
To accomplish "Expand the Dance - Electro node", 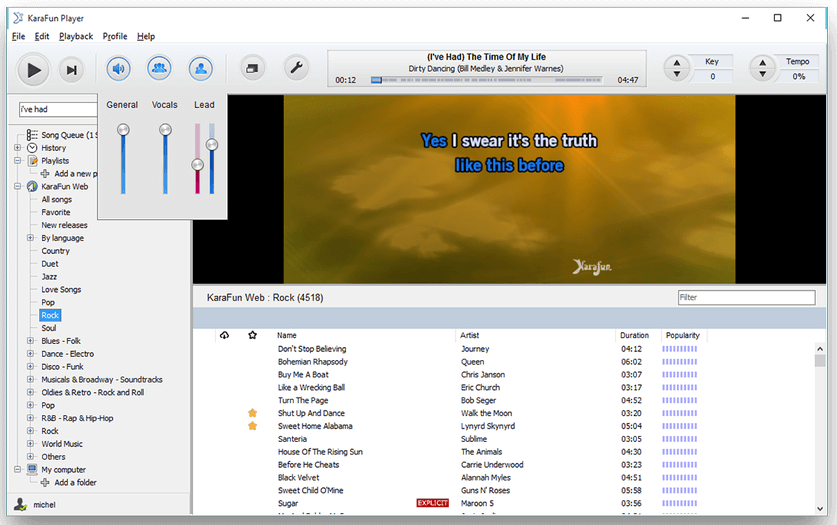I will 30,354.
